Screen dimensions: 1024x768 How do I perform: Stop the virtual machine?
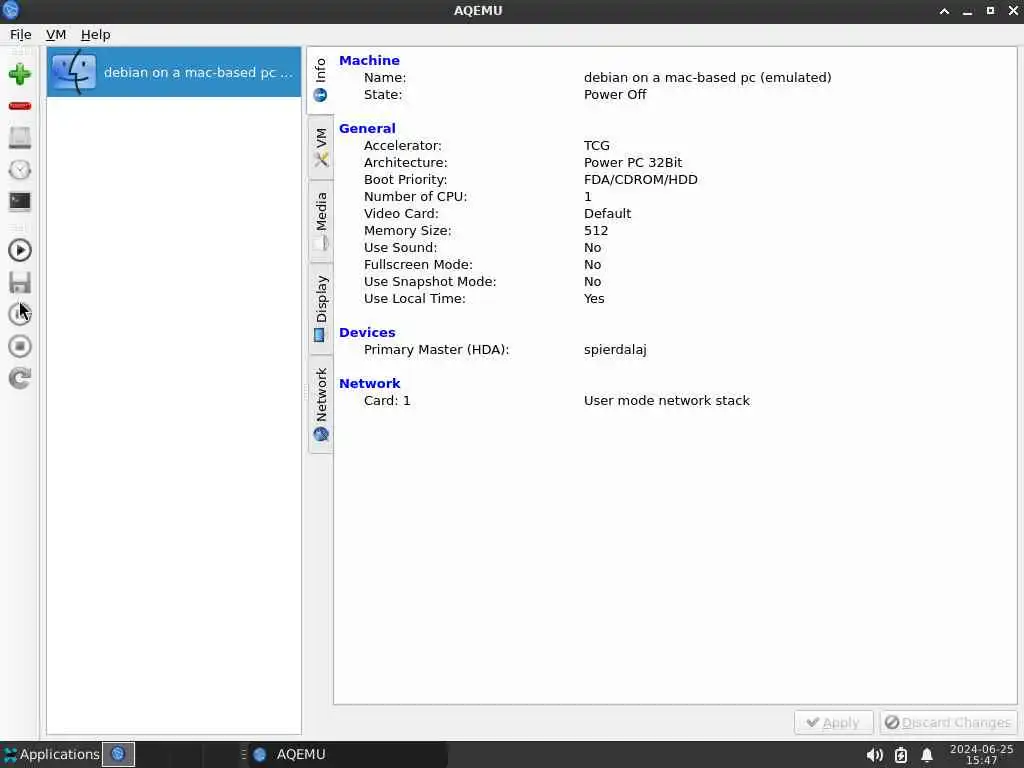pos(20,346)
